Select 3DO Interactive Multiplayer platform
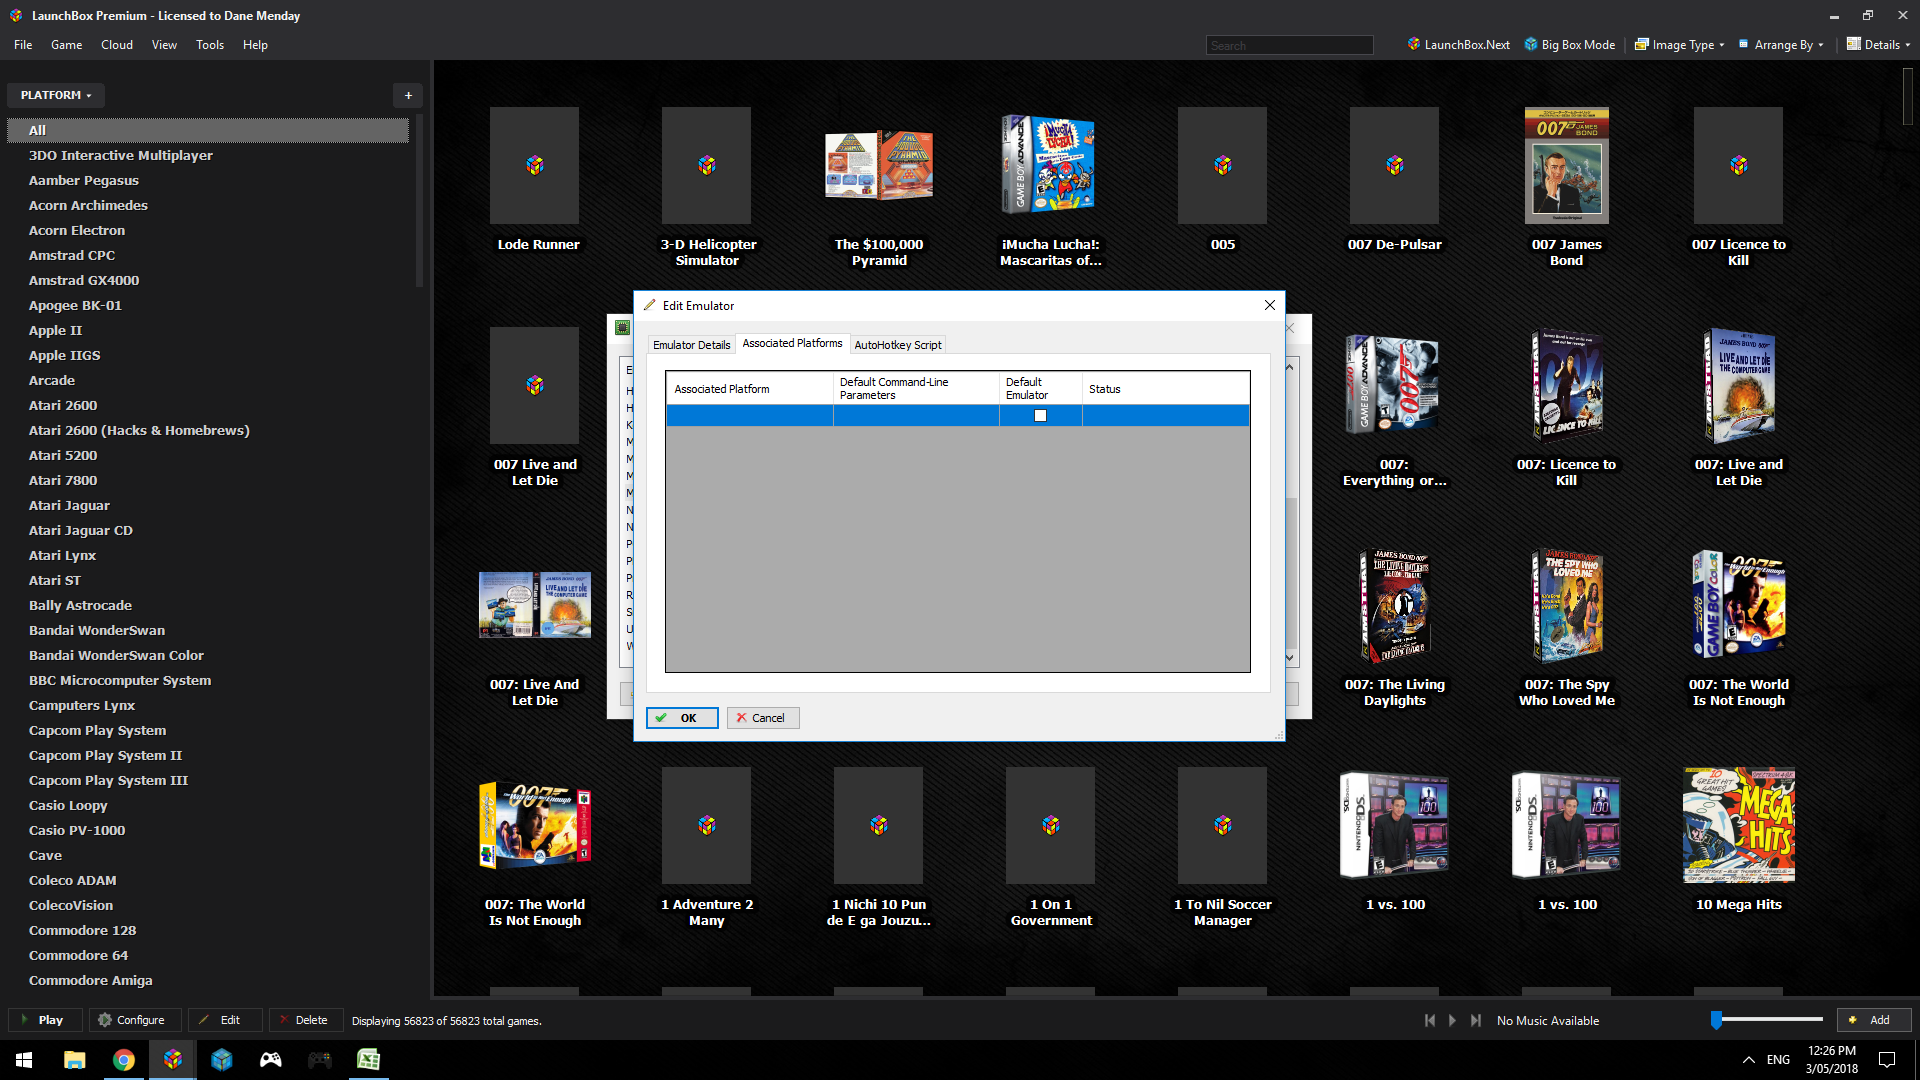1920x1080 pixels. (120, 155)
